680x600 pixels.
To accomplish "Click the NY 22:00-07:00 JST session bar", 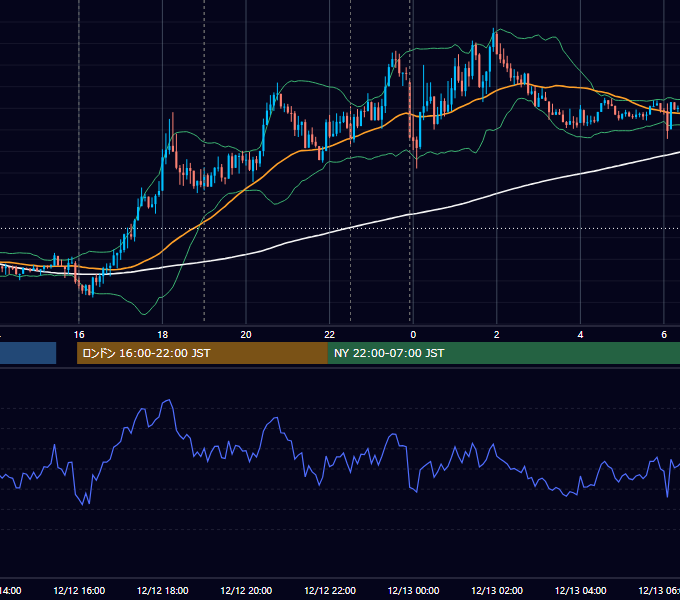I will click(x=503, y=353).
